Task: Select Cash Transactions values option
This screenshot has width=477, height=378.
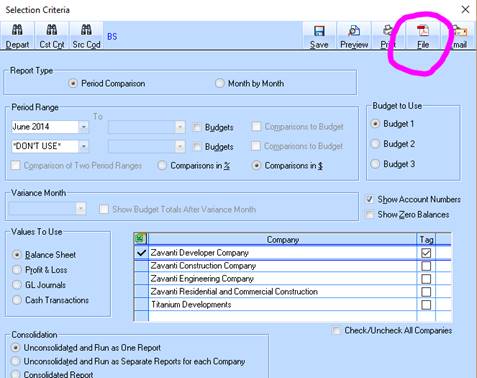Action: 17,300
